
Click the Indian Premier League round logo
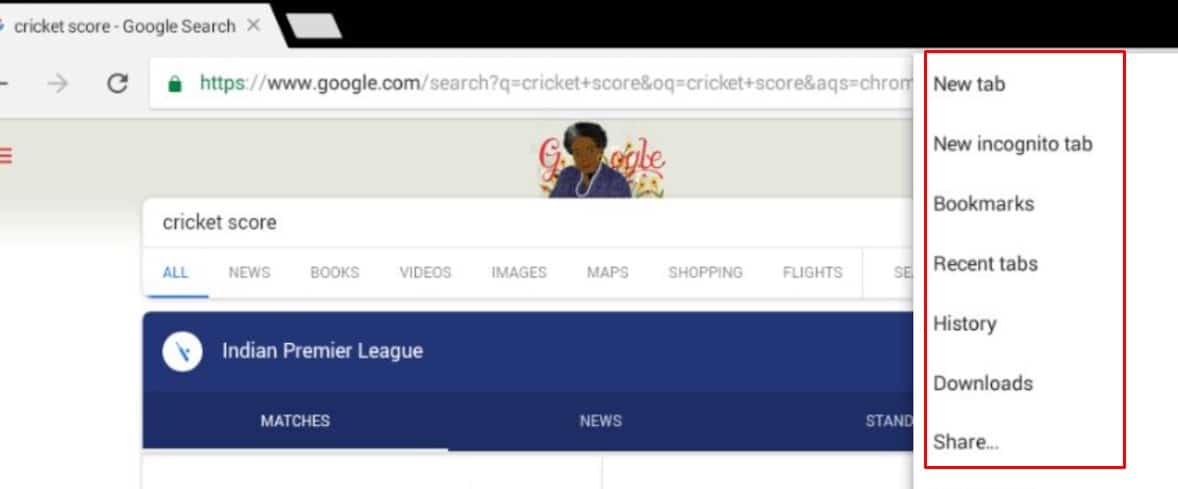pyautogui.click(x=183, y=351)
